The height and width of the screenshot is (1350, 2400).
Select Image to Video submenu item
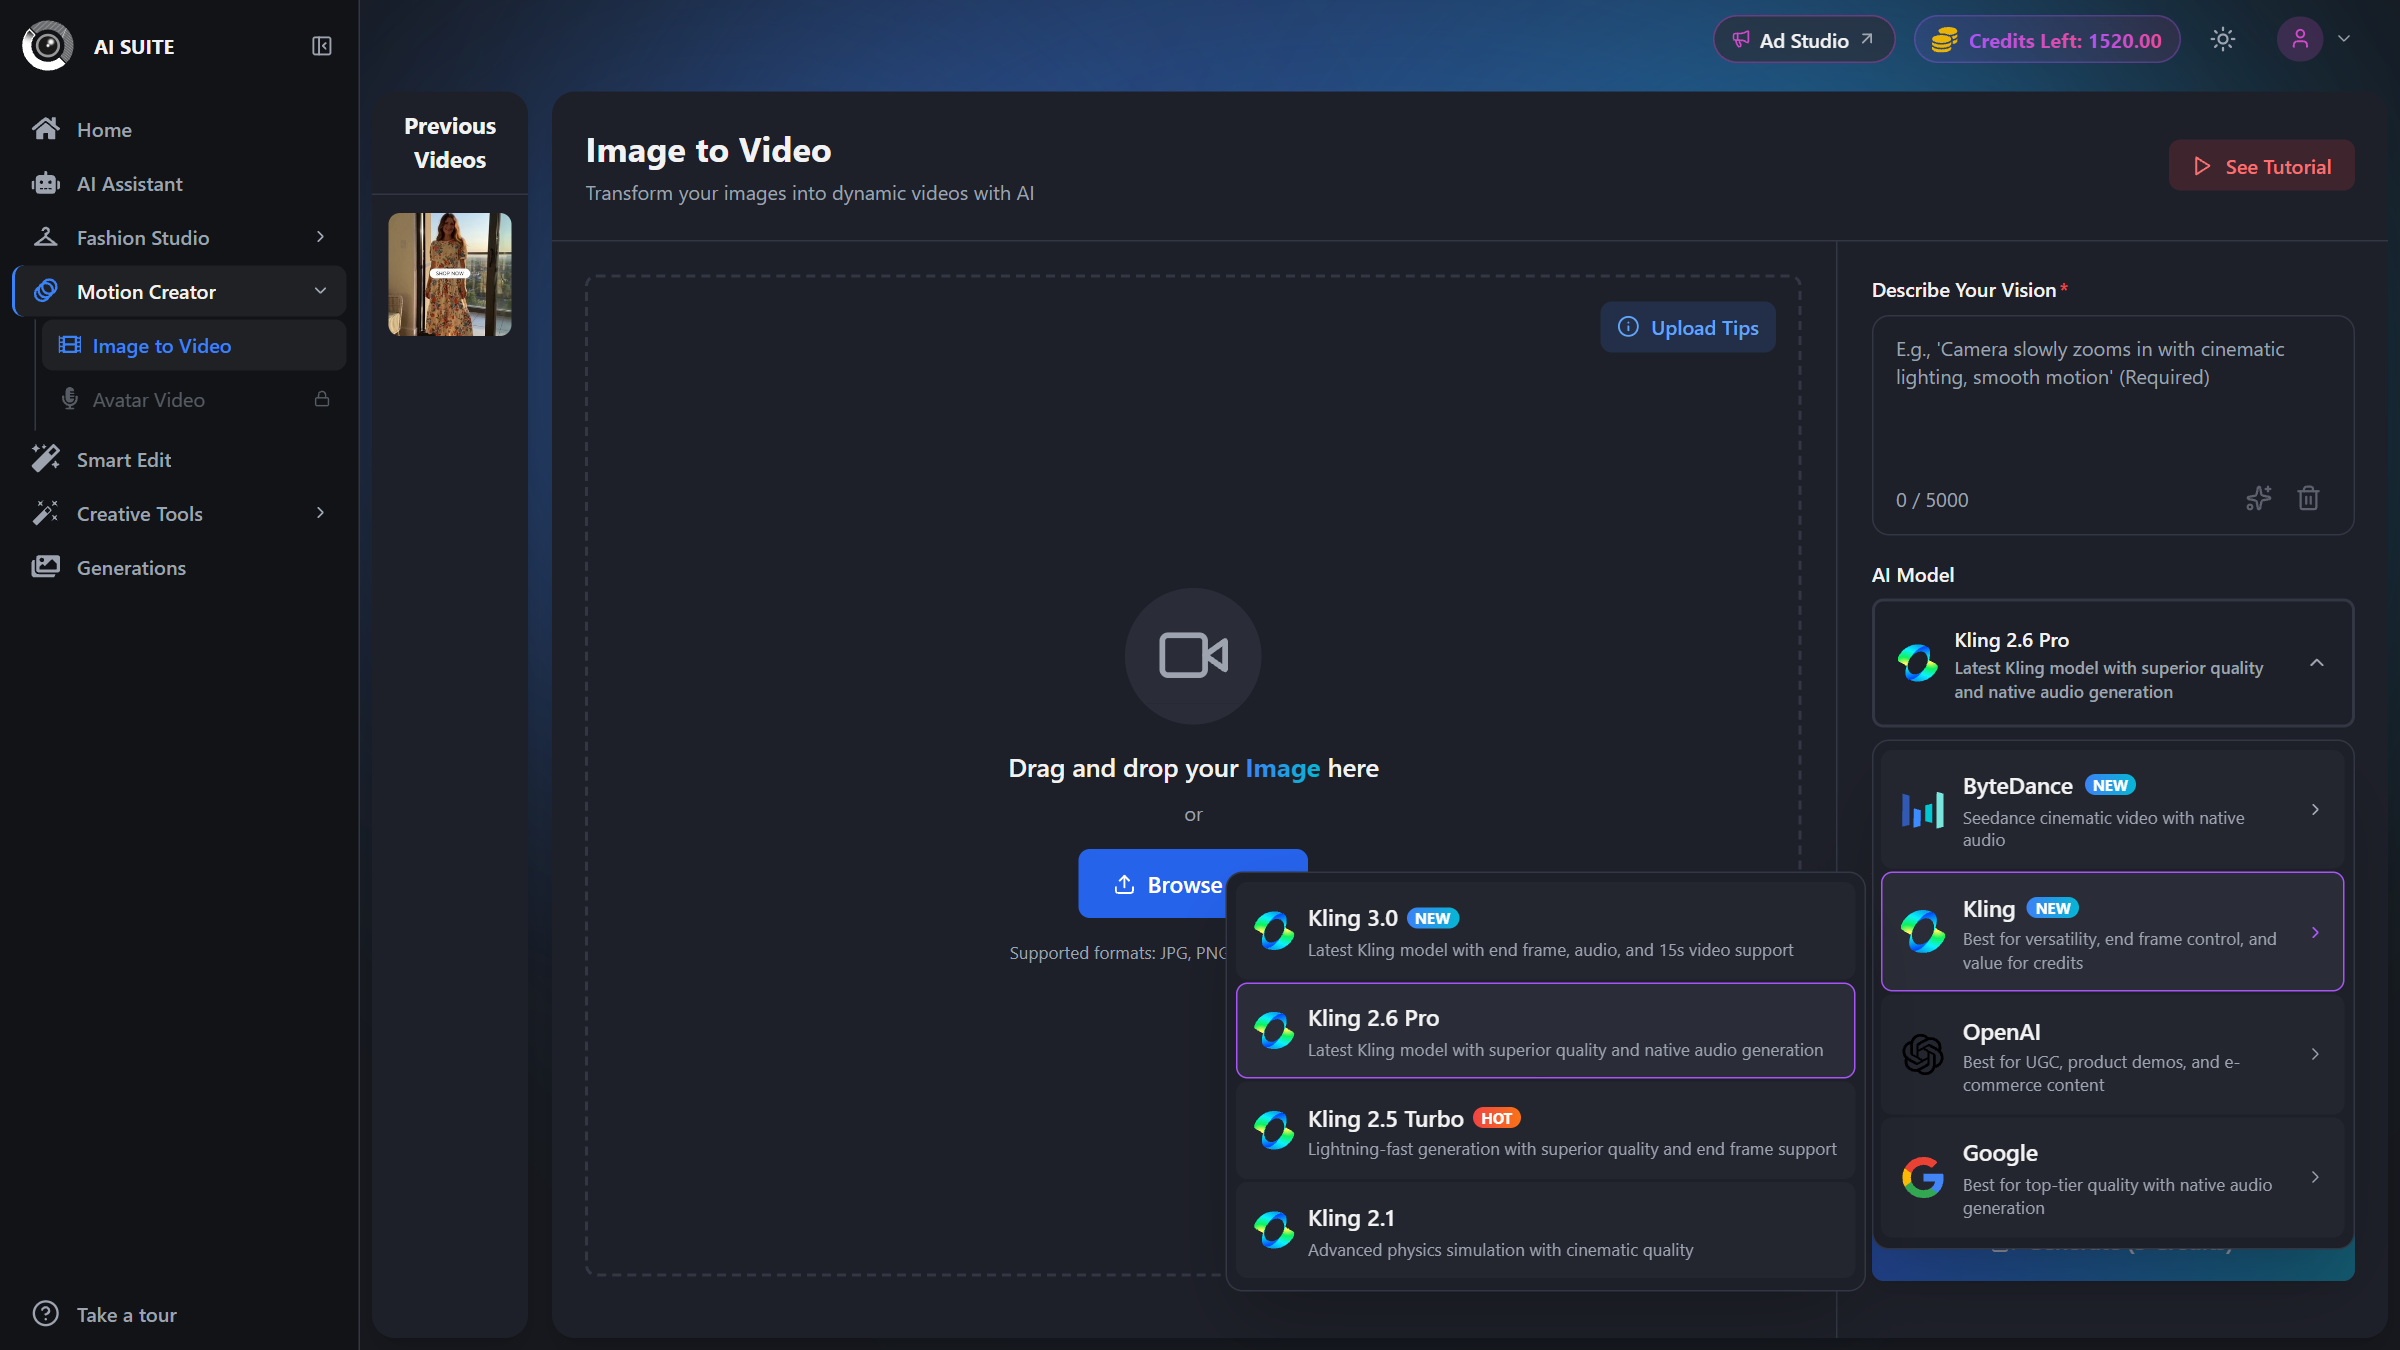[x=194, y=345]
